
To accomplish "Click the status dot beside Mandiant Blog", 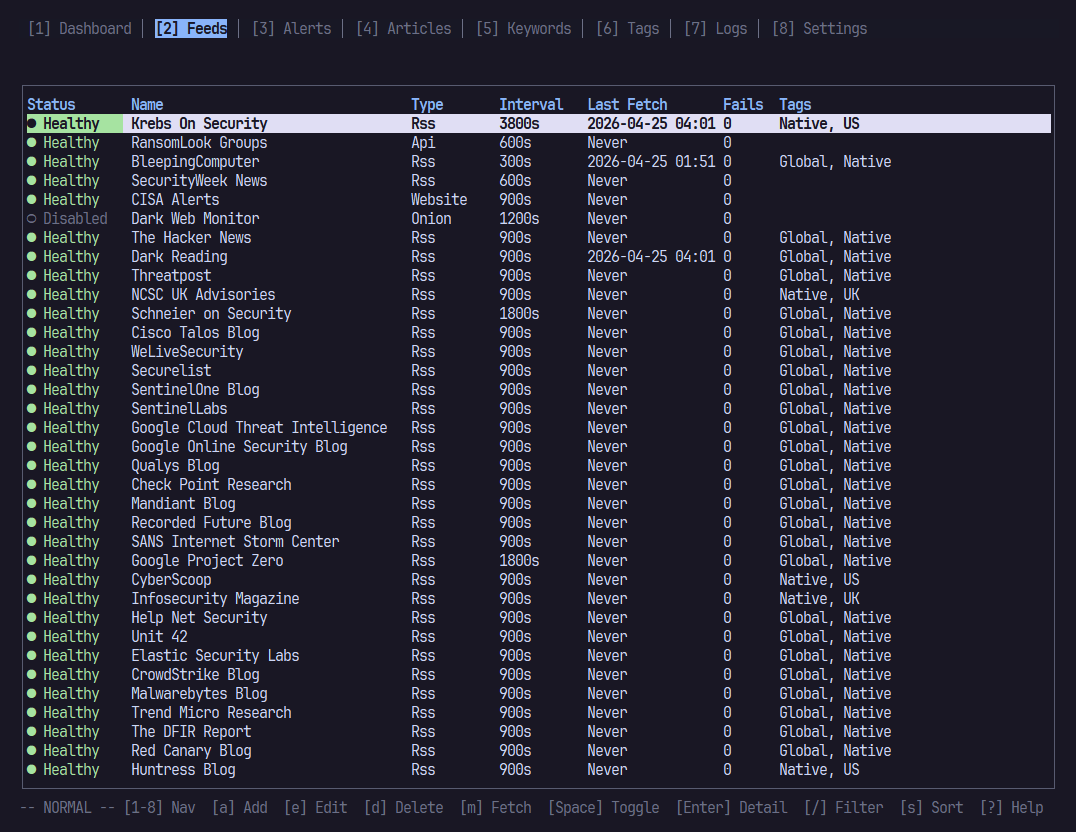I will point(32,504).
